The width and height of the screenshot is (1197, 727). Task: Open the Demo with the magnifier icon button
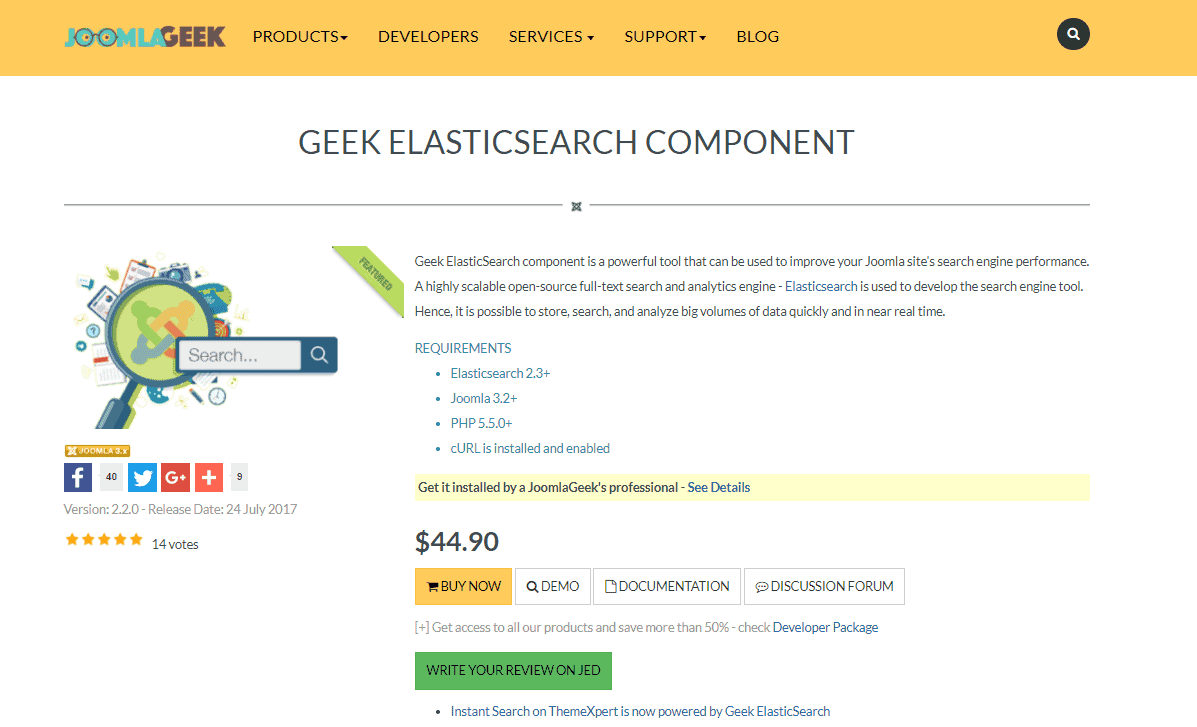(x=552, y=586)
